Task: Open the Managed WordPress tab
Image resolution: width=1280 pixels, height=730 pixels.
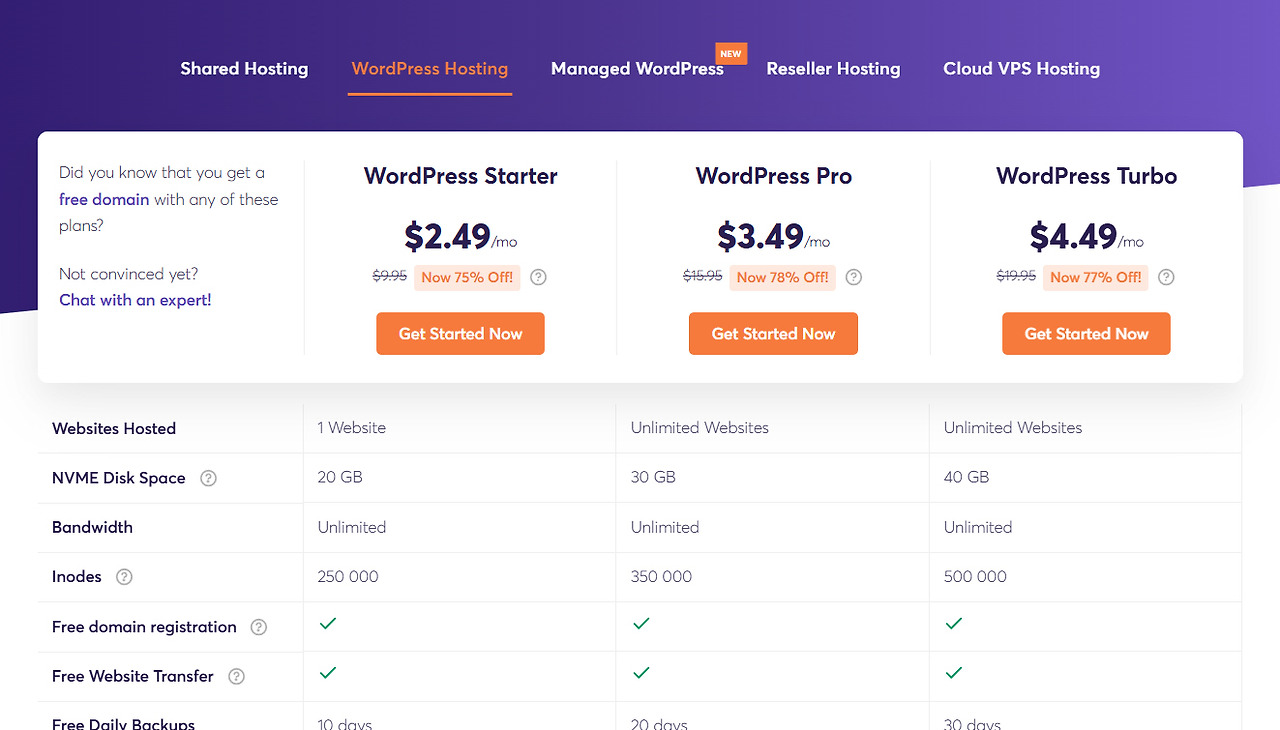Action: pos(637,69)
